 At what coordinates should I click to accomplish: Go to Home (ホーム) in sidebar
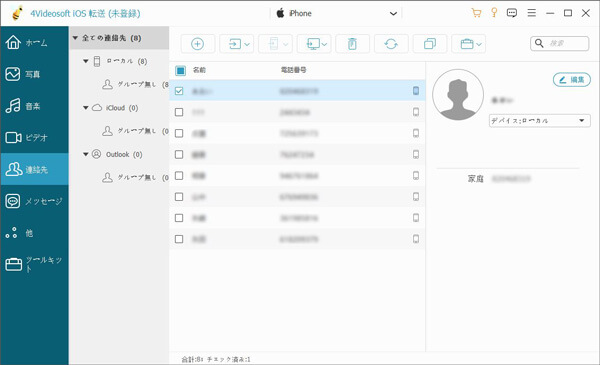coord(34,42)
